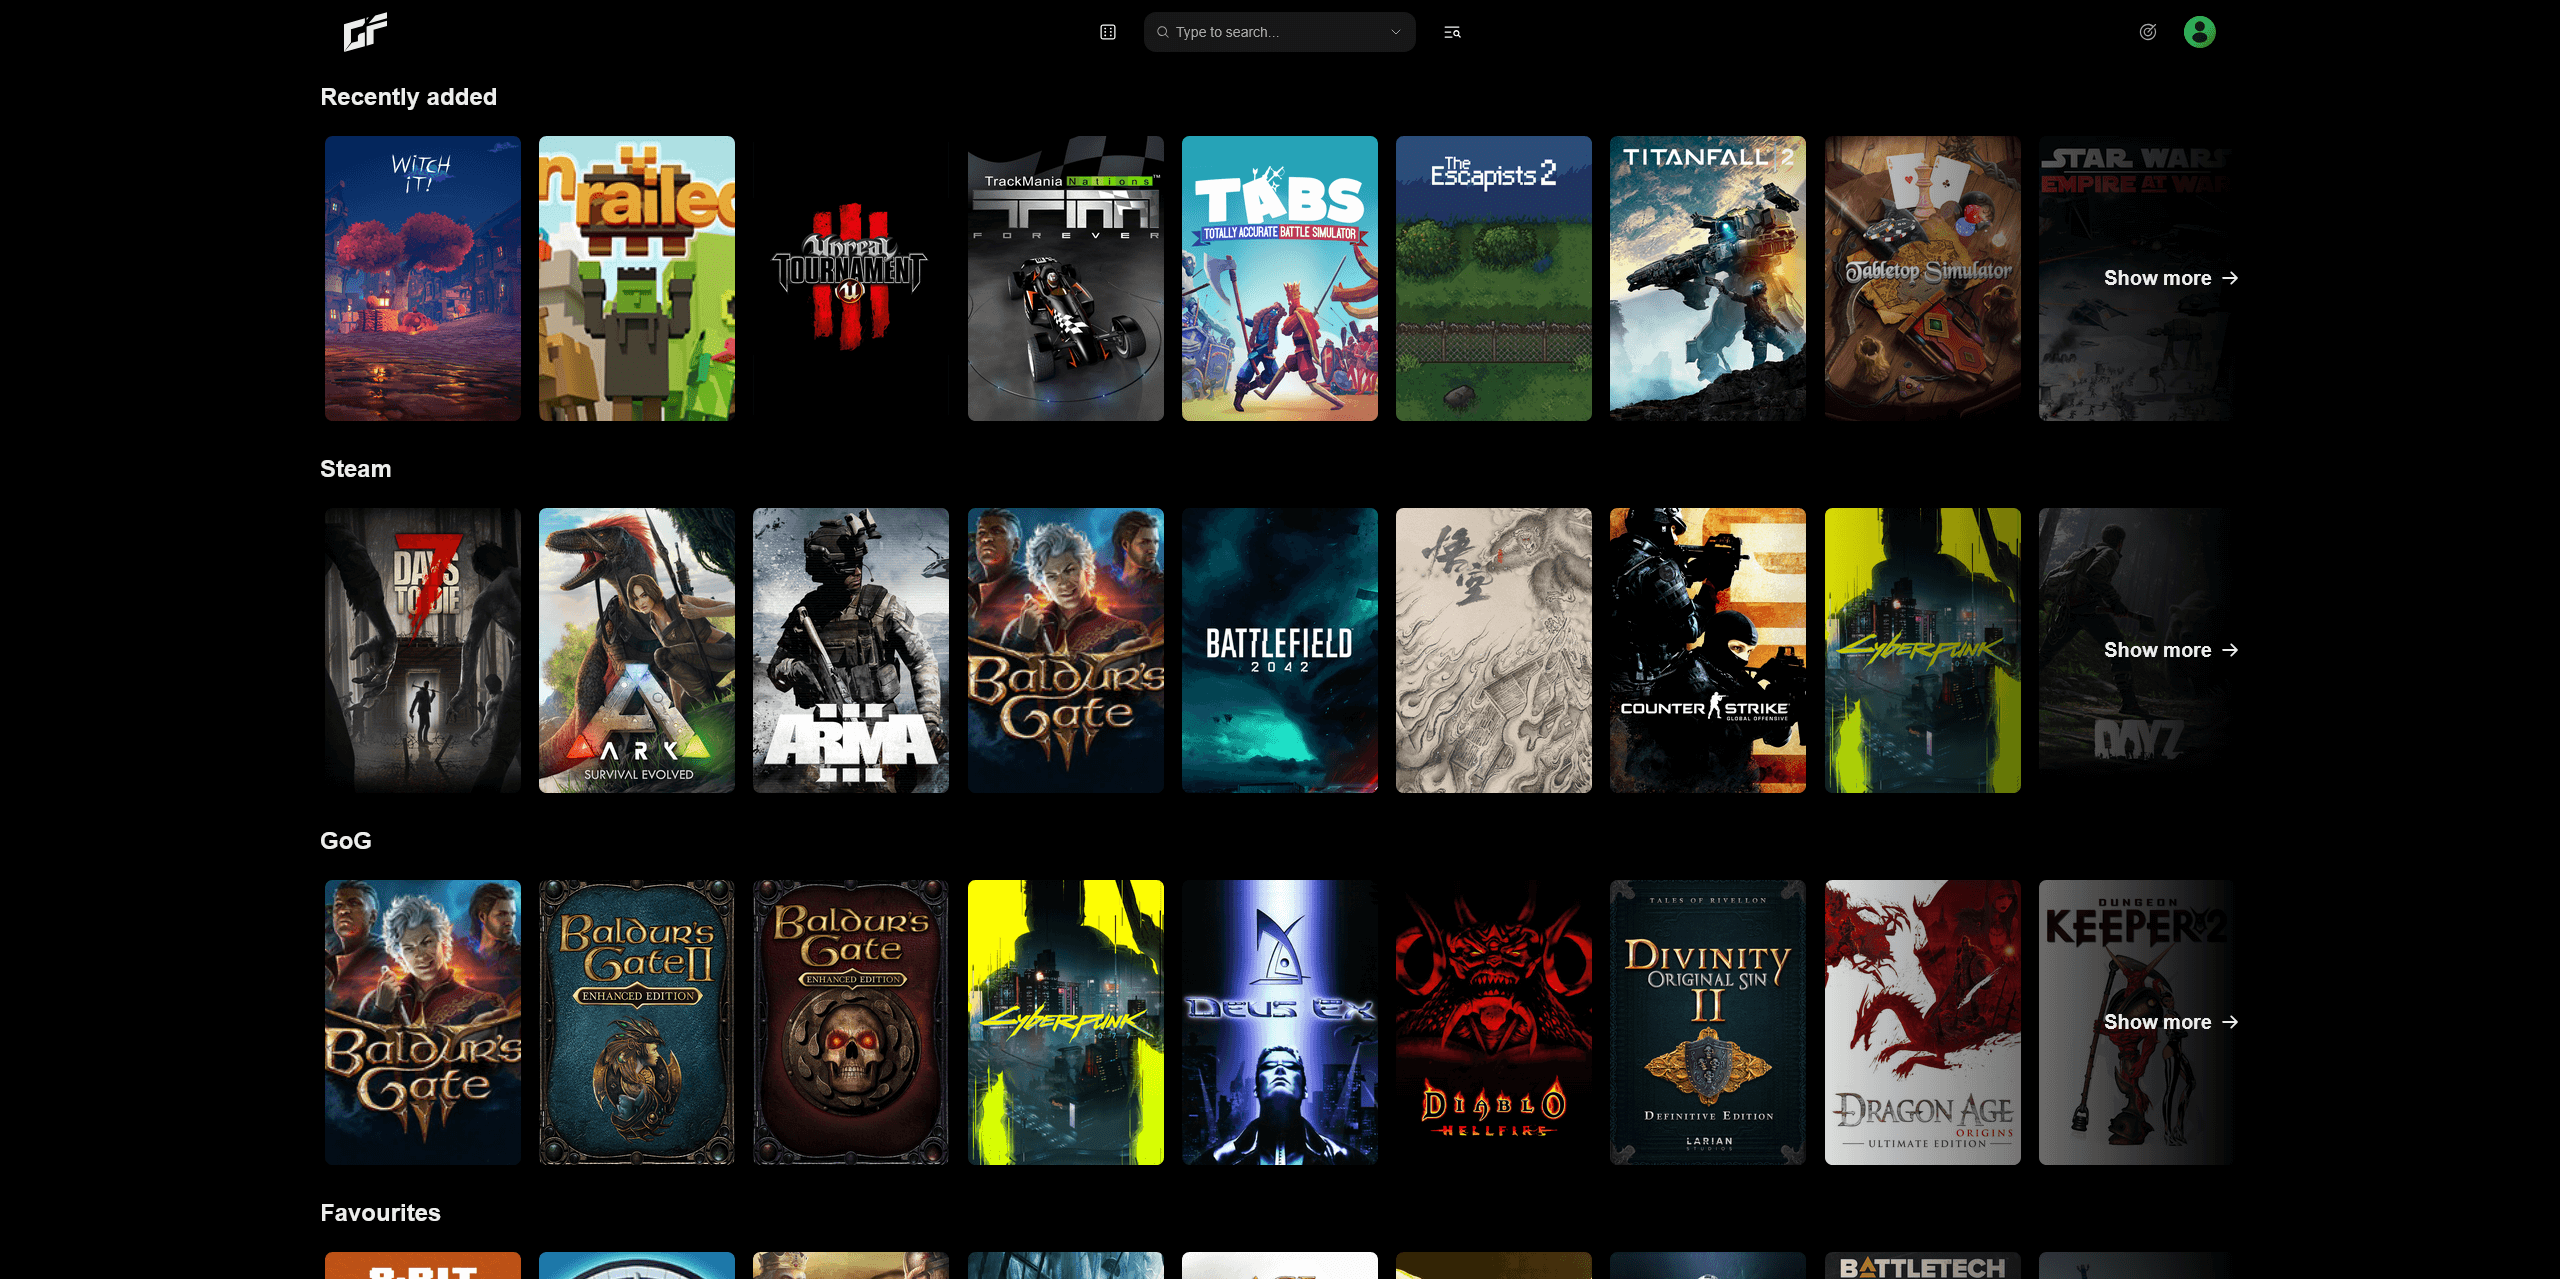Show more Recently added games
Viewport: 2560px width, 1279px height.
tap(2170, 278)
